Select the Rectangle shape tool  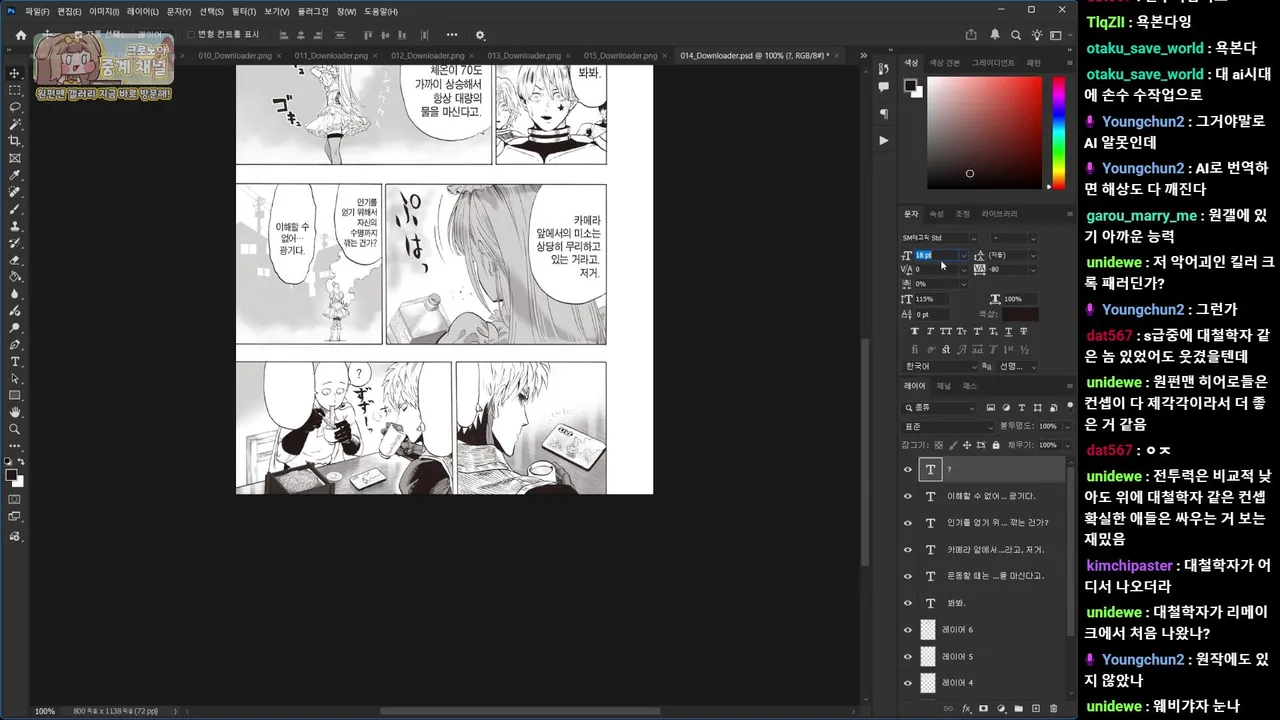pyautogui.click(x=15, y=395)
